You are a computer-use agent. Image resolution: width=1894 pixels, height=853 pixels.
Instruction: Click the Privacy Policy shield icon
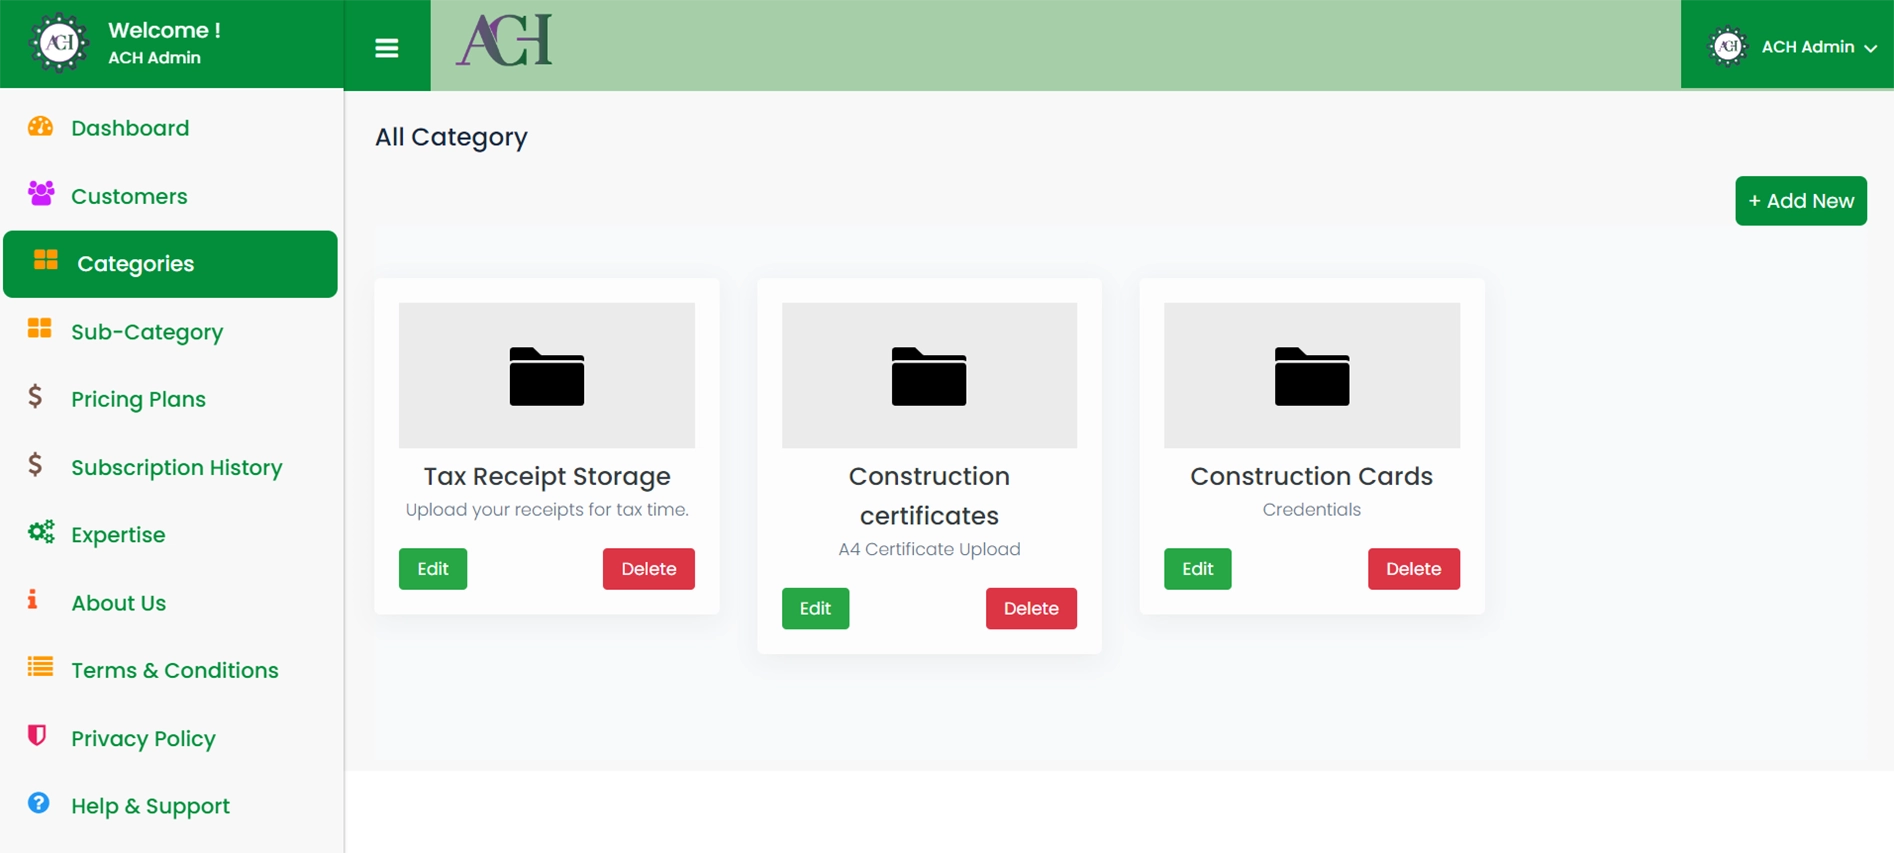pyautogui.click(x=37, y=735)
